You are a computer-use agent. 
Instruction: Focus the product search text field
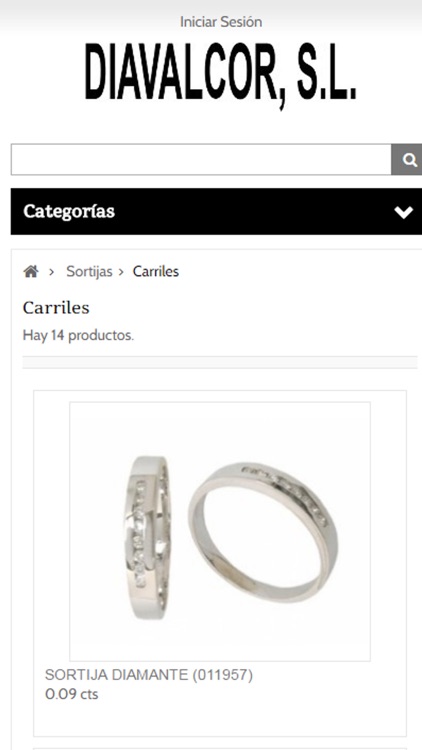tap(201, 160)
